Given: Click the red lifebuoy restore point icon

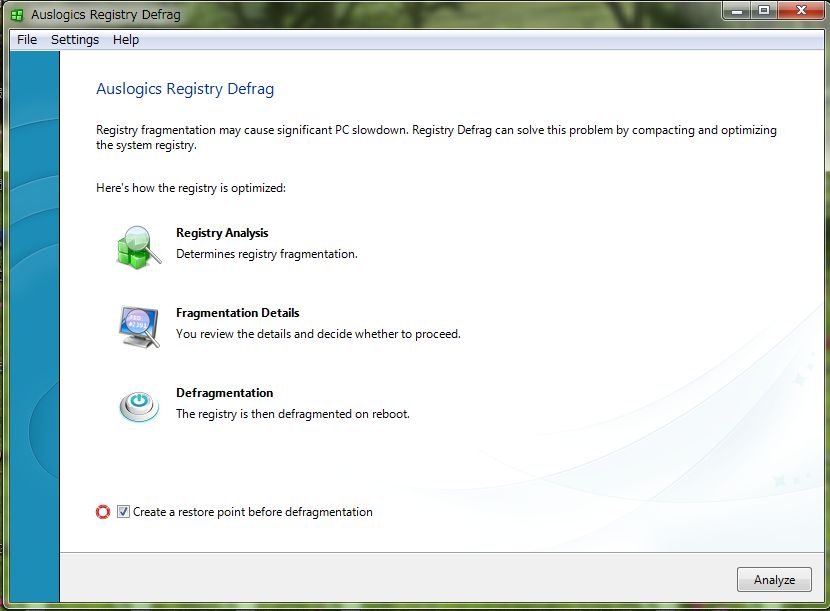Looking at the screenshot, I should (102, 512).
